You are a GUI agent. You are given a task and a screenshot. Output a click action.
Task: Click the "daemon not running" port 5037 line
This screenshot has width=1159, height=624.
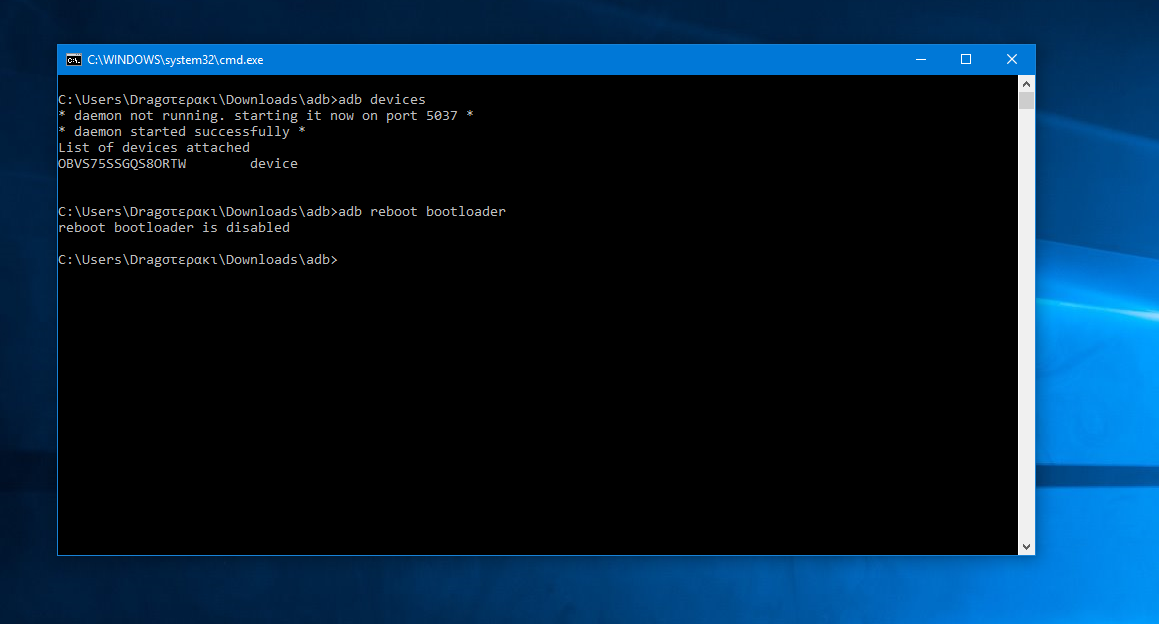click(265, 115)
